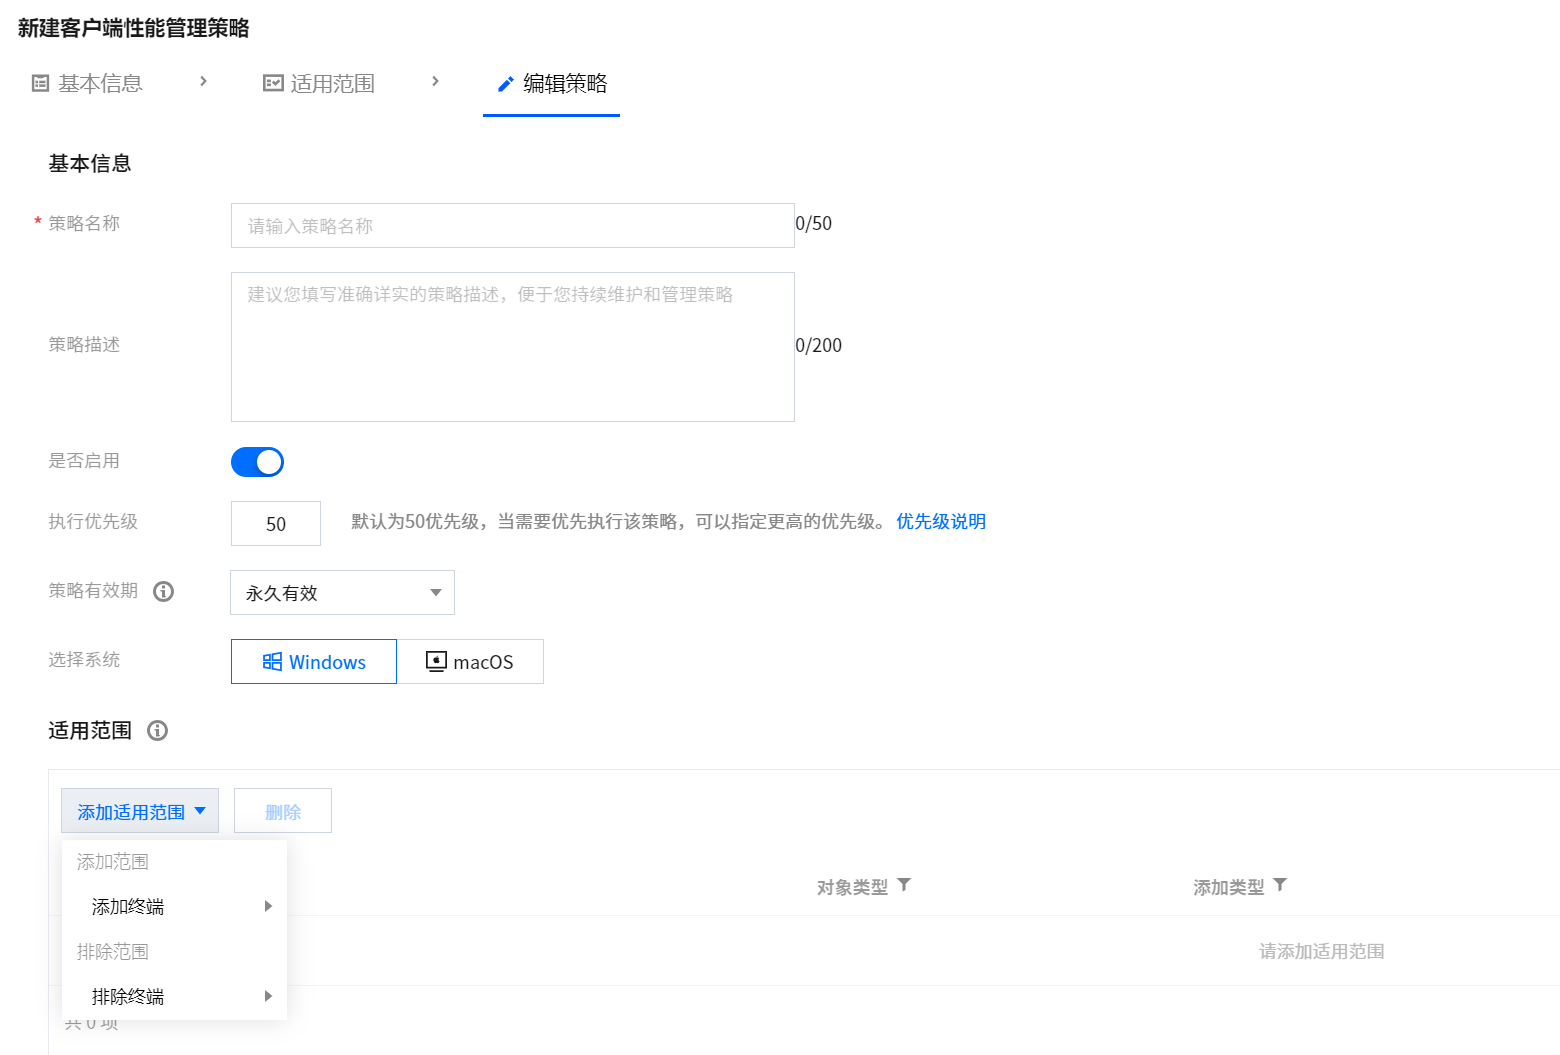Click the 删除 button

click(x=283, y=811)
